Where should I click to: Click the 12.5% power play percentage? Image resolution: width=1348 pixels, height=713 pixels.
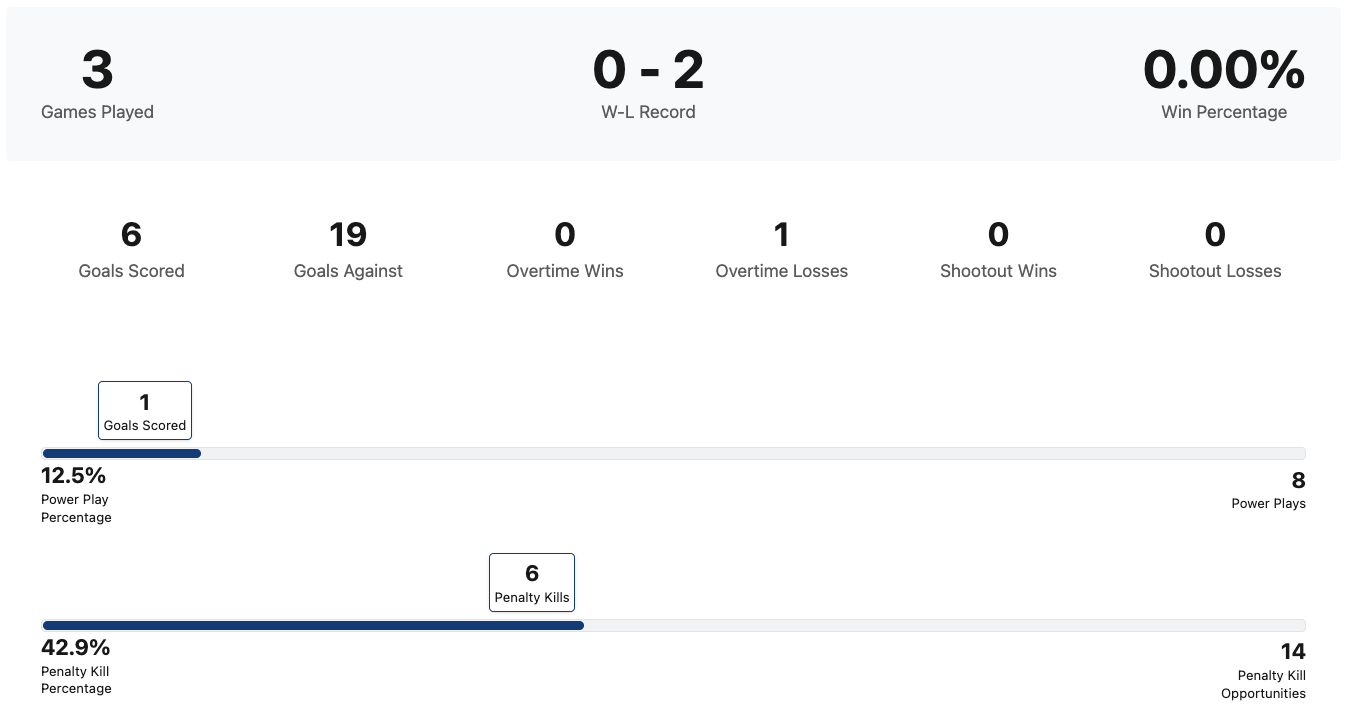pos(74,475)
